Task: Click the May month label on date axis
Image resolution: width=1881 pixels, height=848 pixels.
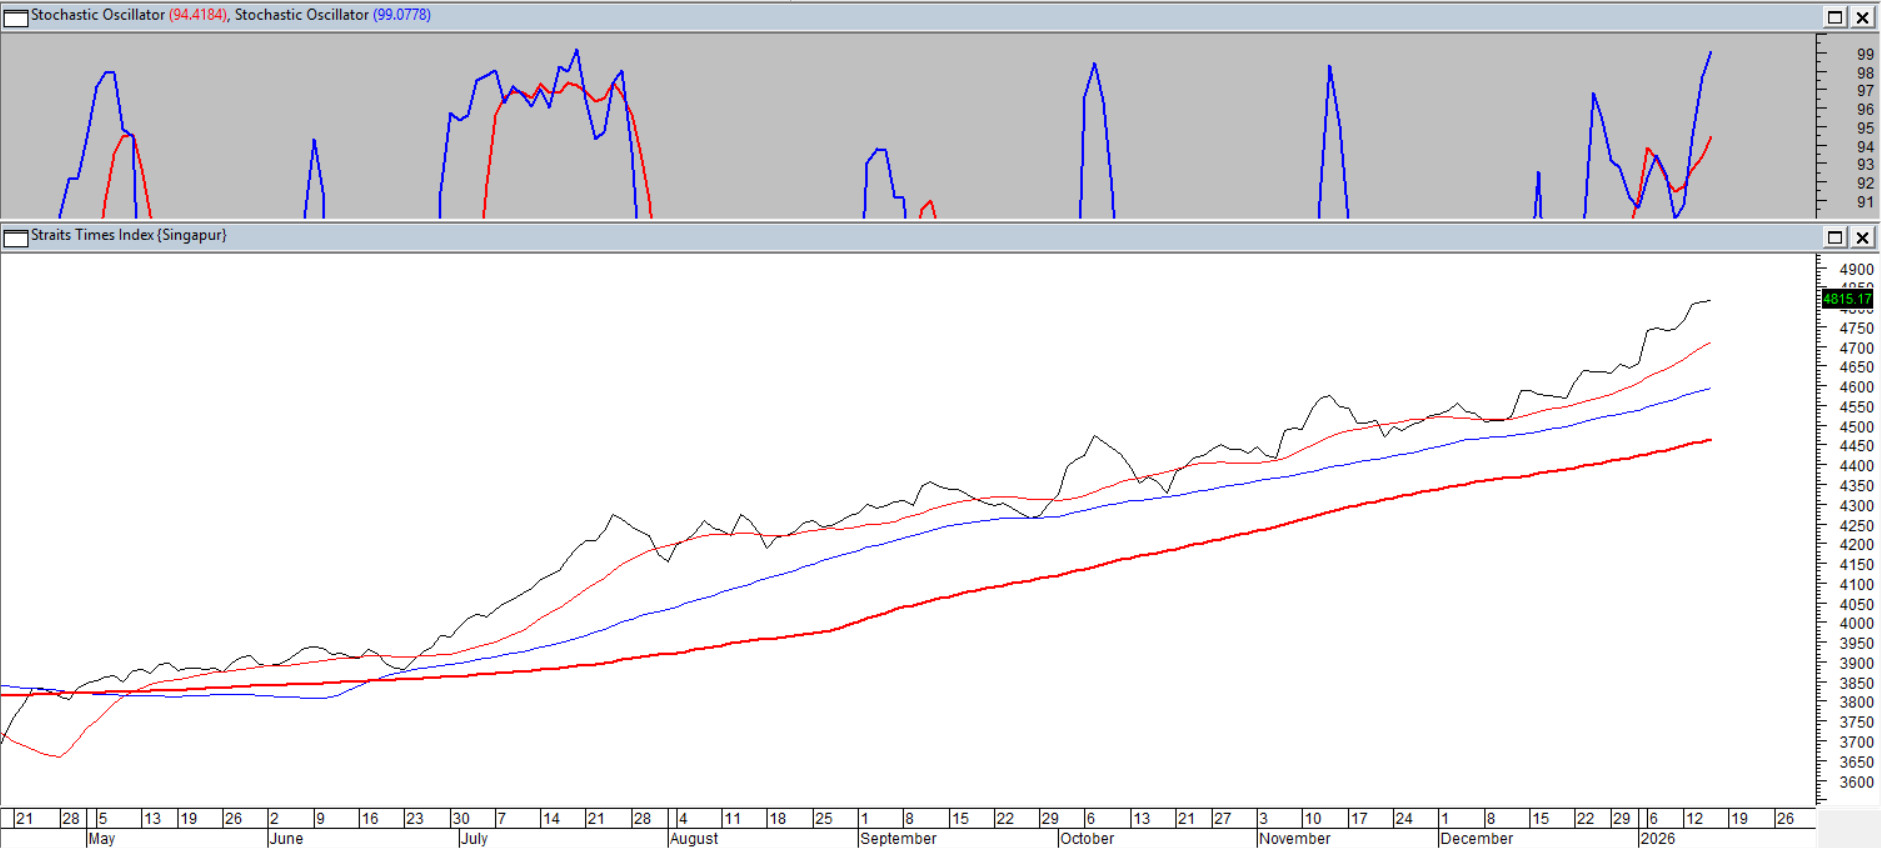Action: (101, 838)
